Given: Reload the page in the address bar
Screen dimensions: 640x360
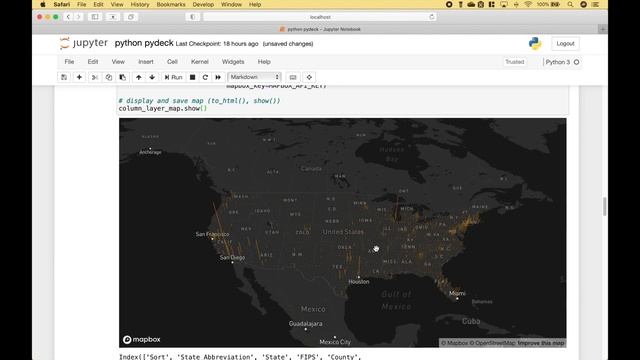Looking at the screenshot, I should point(431,17).
